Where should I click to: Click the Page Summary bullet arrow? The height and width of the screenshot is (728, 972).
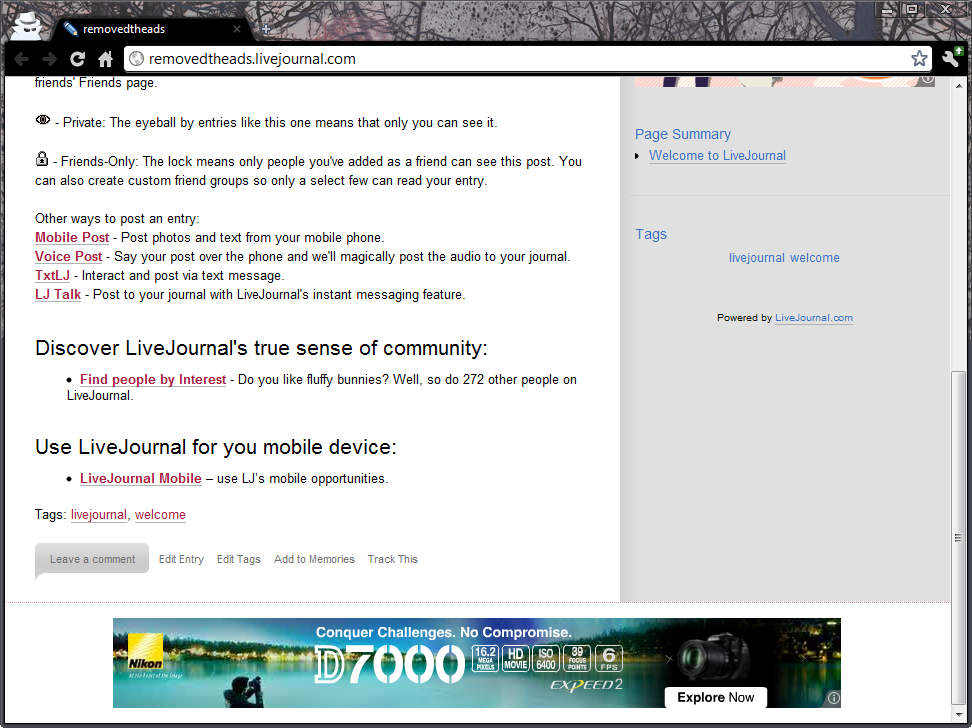[x=637, y=156]
